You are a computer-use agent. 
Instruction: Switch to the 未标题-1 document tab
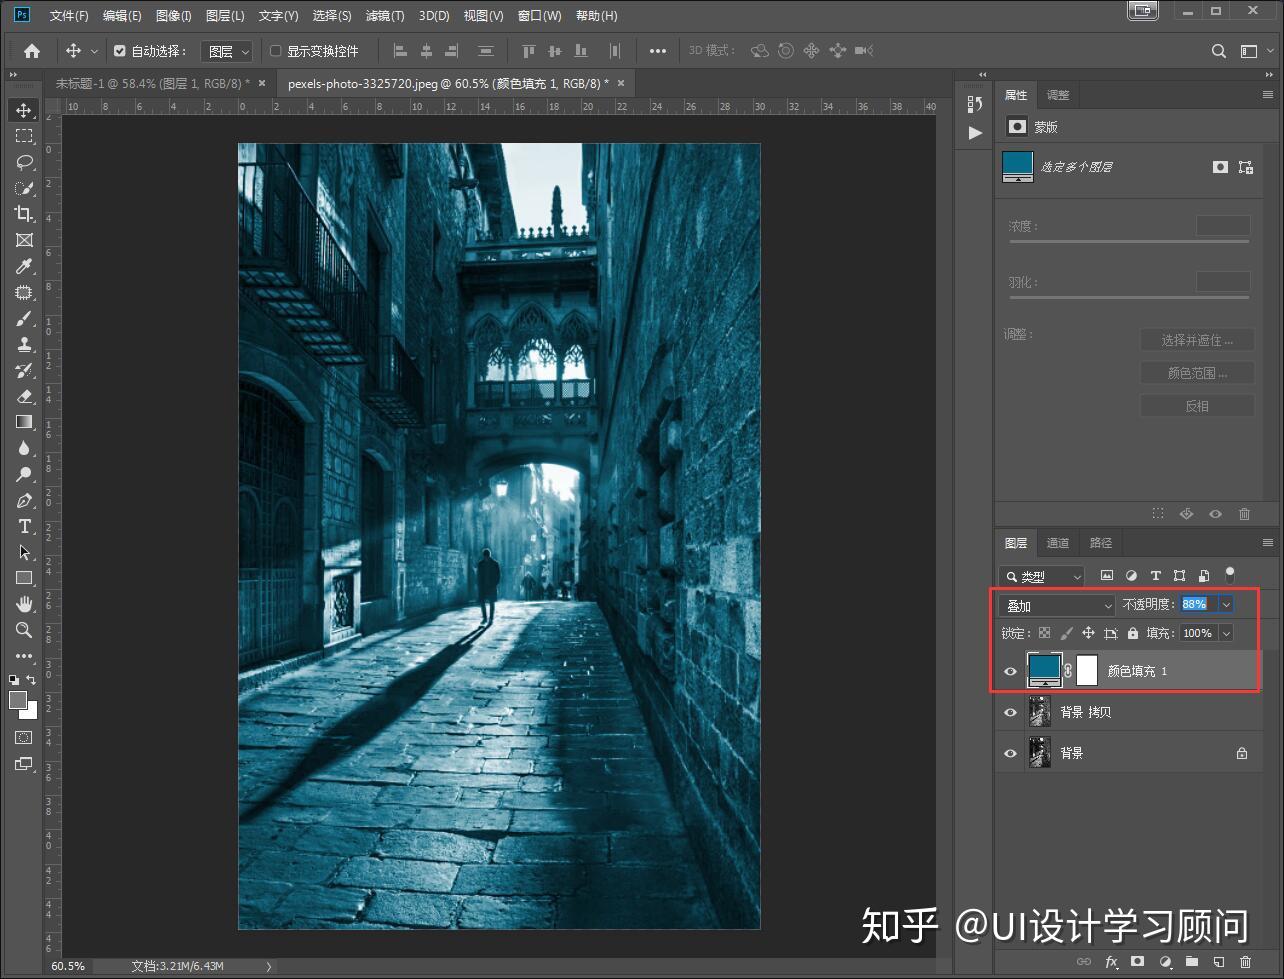tap(152, 84)
